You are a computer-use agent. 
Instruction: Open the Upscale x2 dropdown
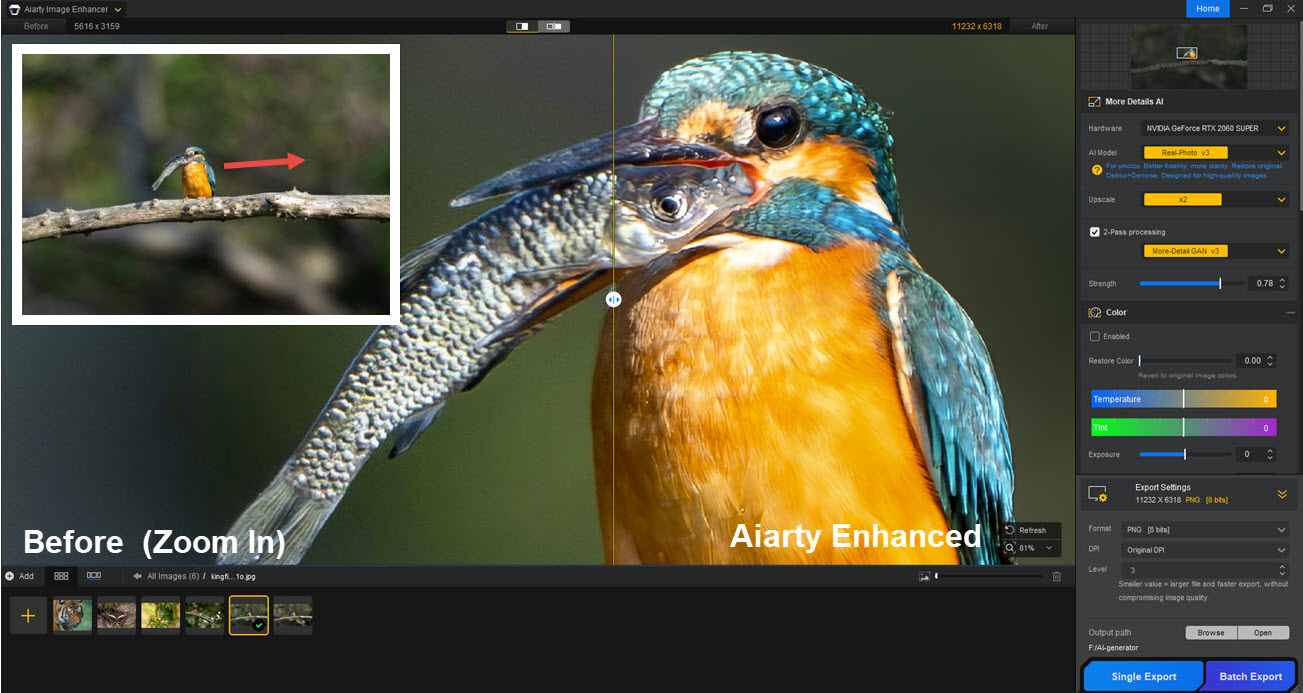point(1216,199)
